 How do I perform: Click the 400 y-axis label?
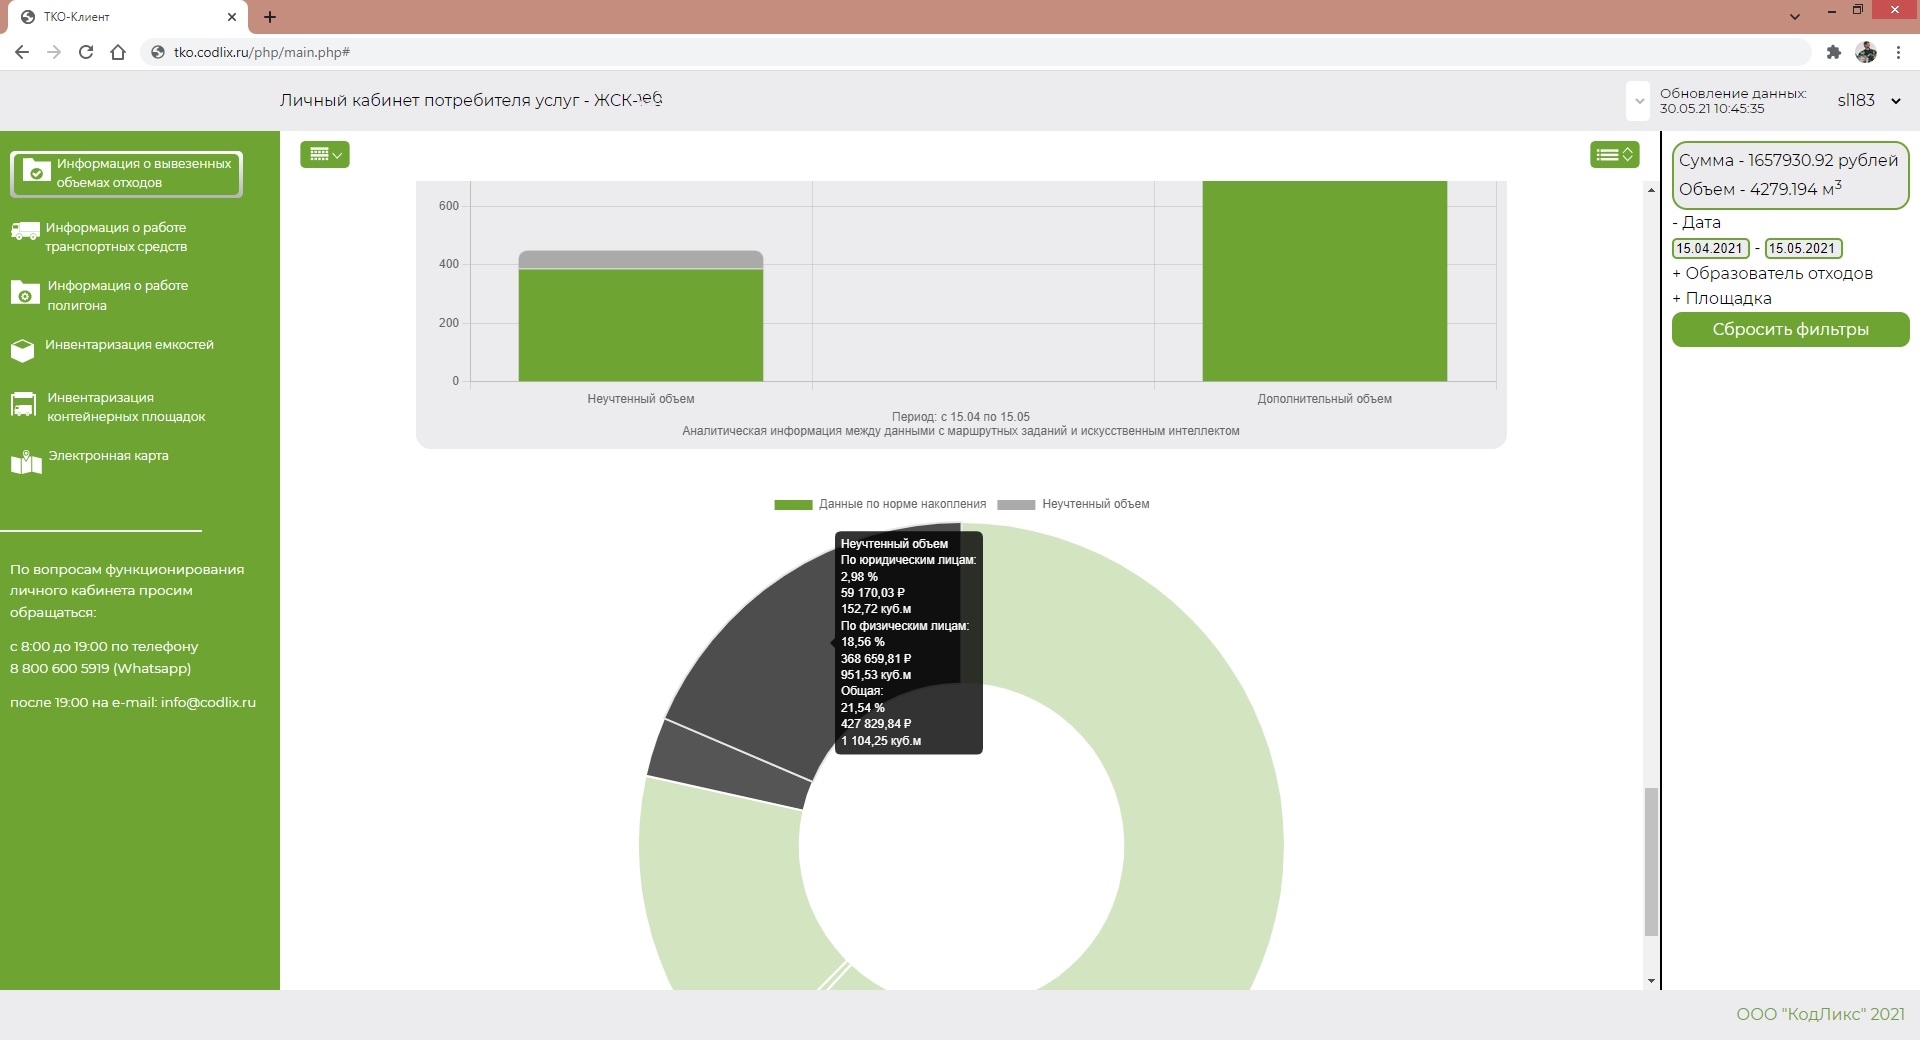click(x=449, y=264)
